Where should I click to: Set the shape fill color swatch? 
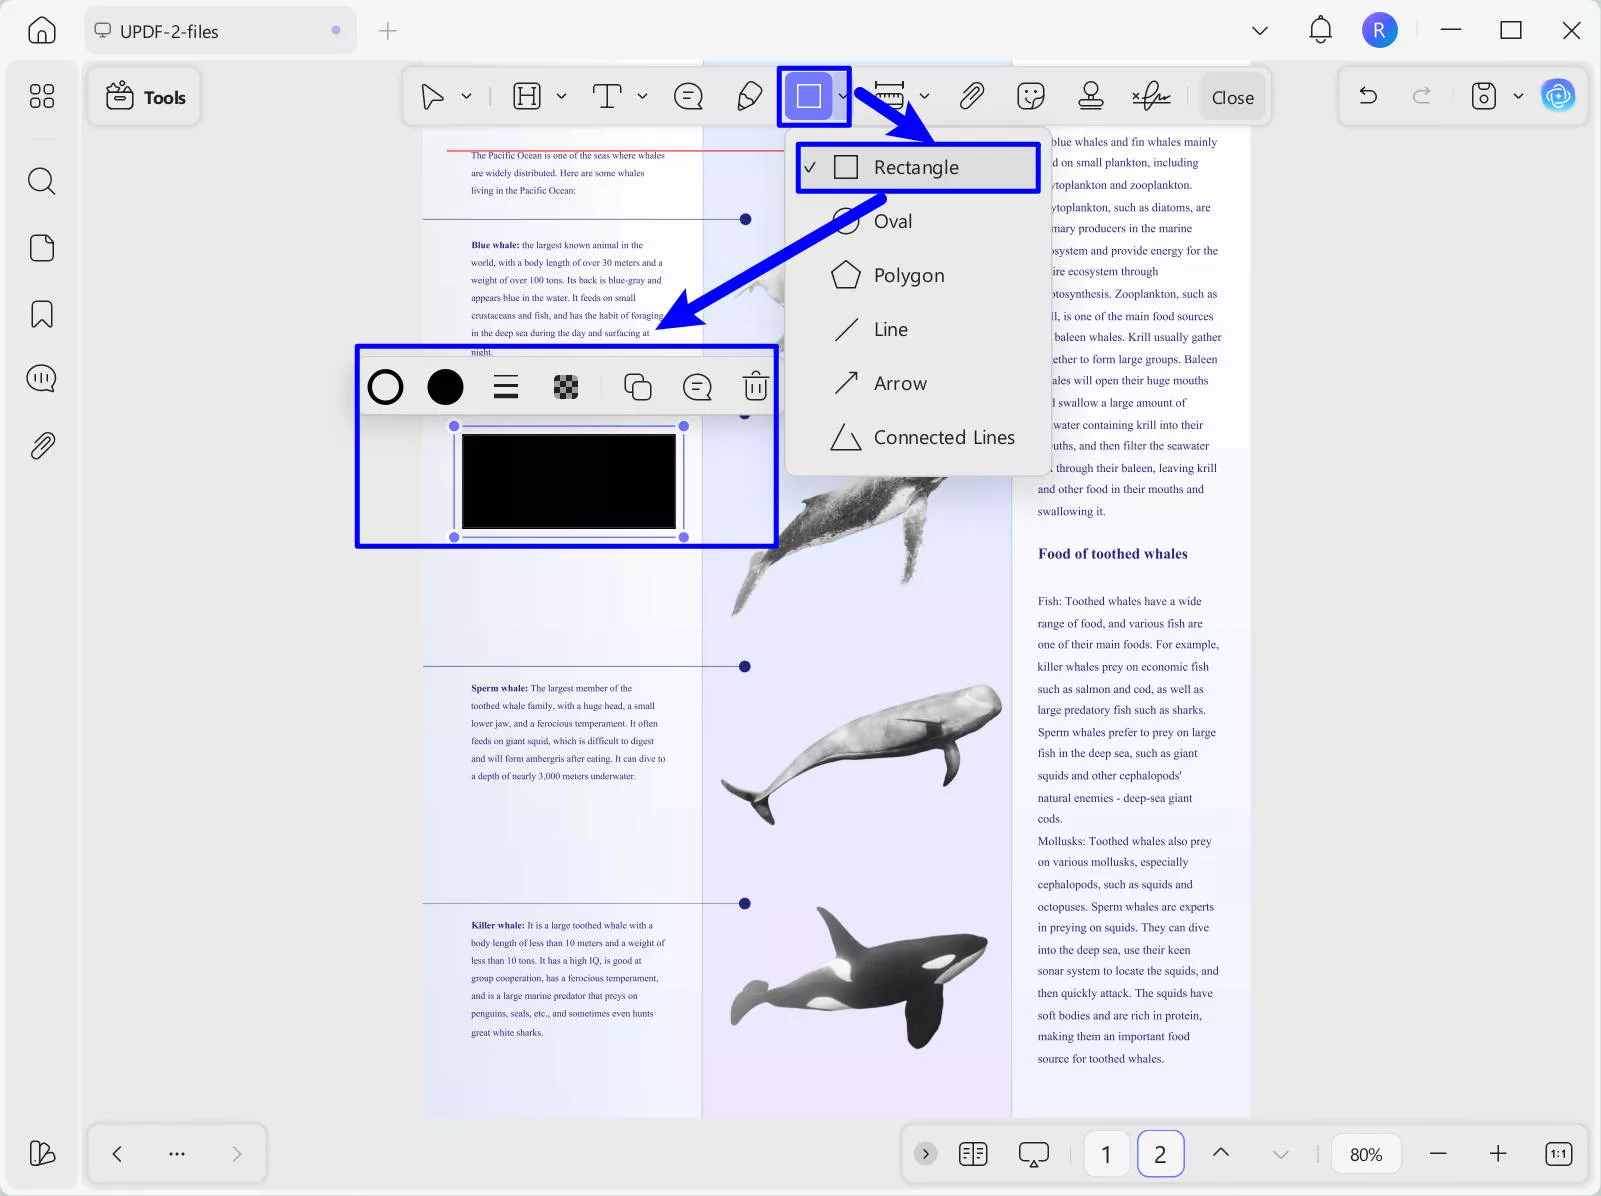[445, 387]
